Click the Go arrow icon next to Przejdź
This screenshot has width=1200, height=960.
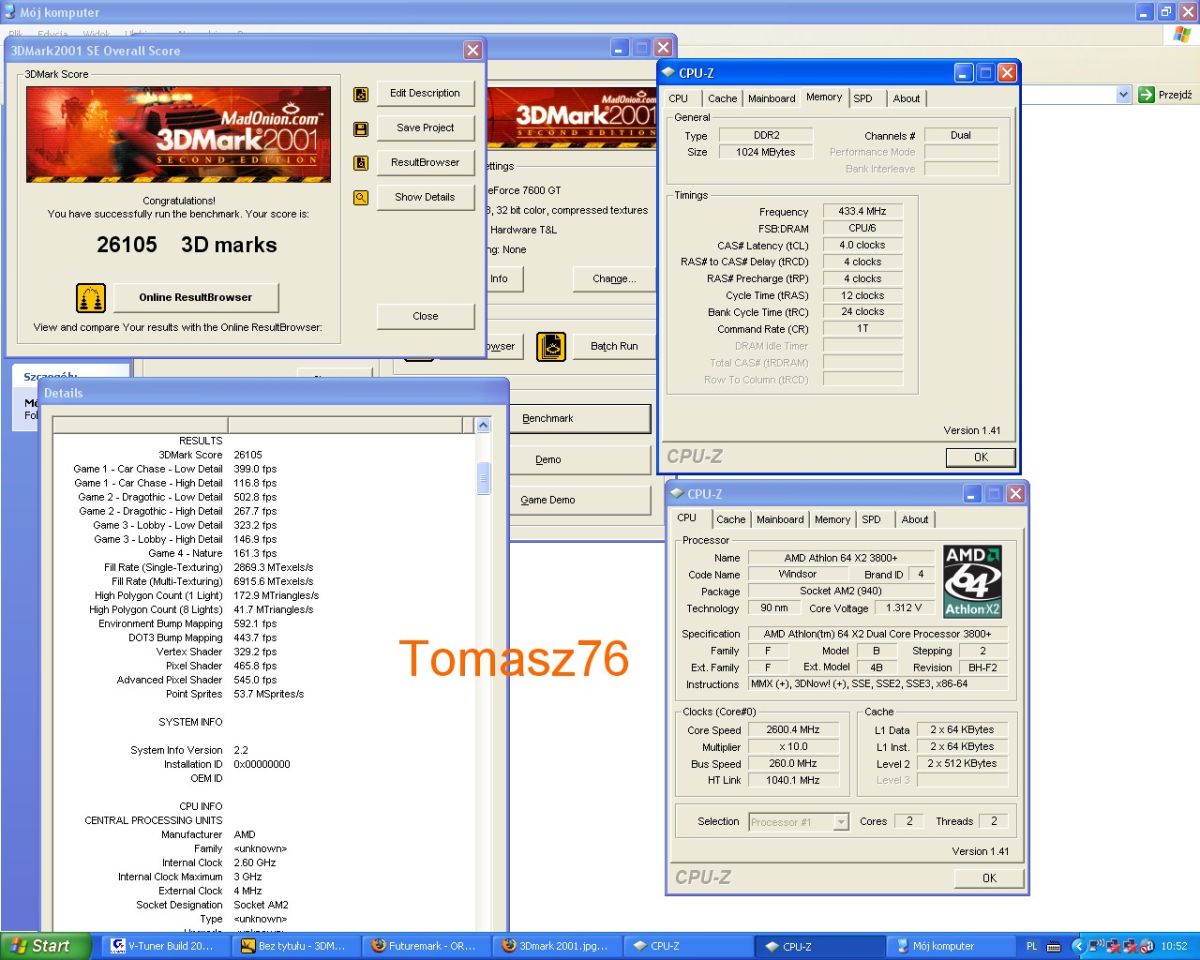(x=1147, y=95)
